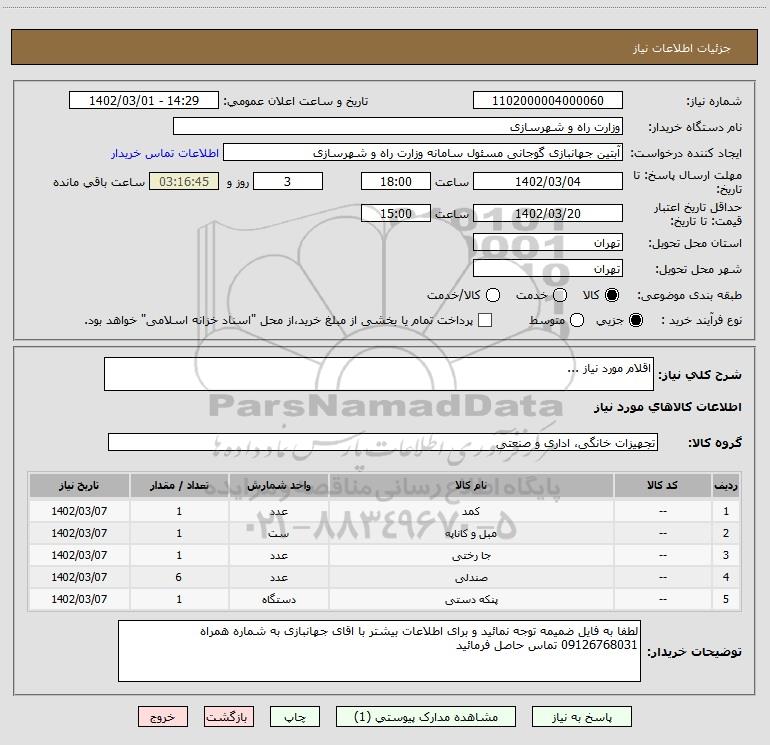Click the unit دستگاه in the پنکه دستی row
This screenshot has width=770, height=745.
(278, 599)
